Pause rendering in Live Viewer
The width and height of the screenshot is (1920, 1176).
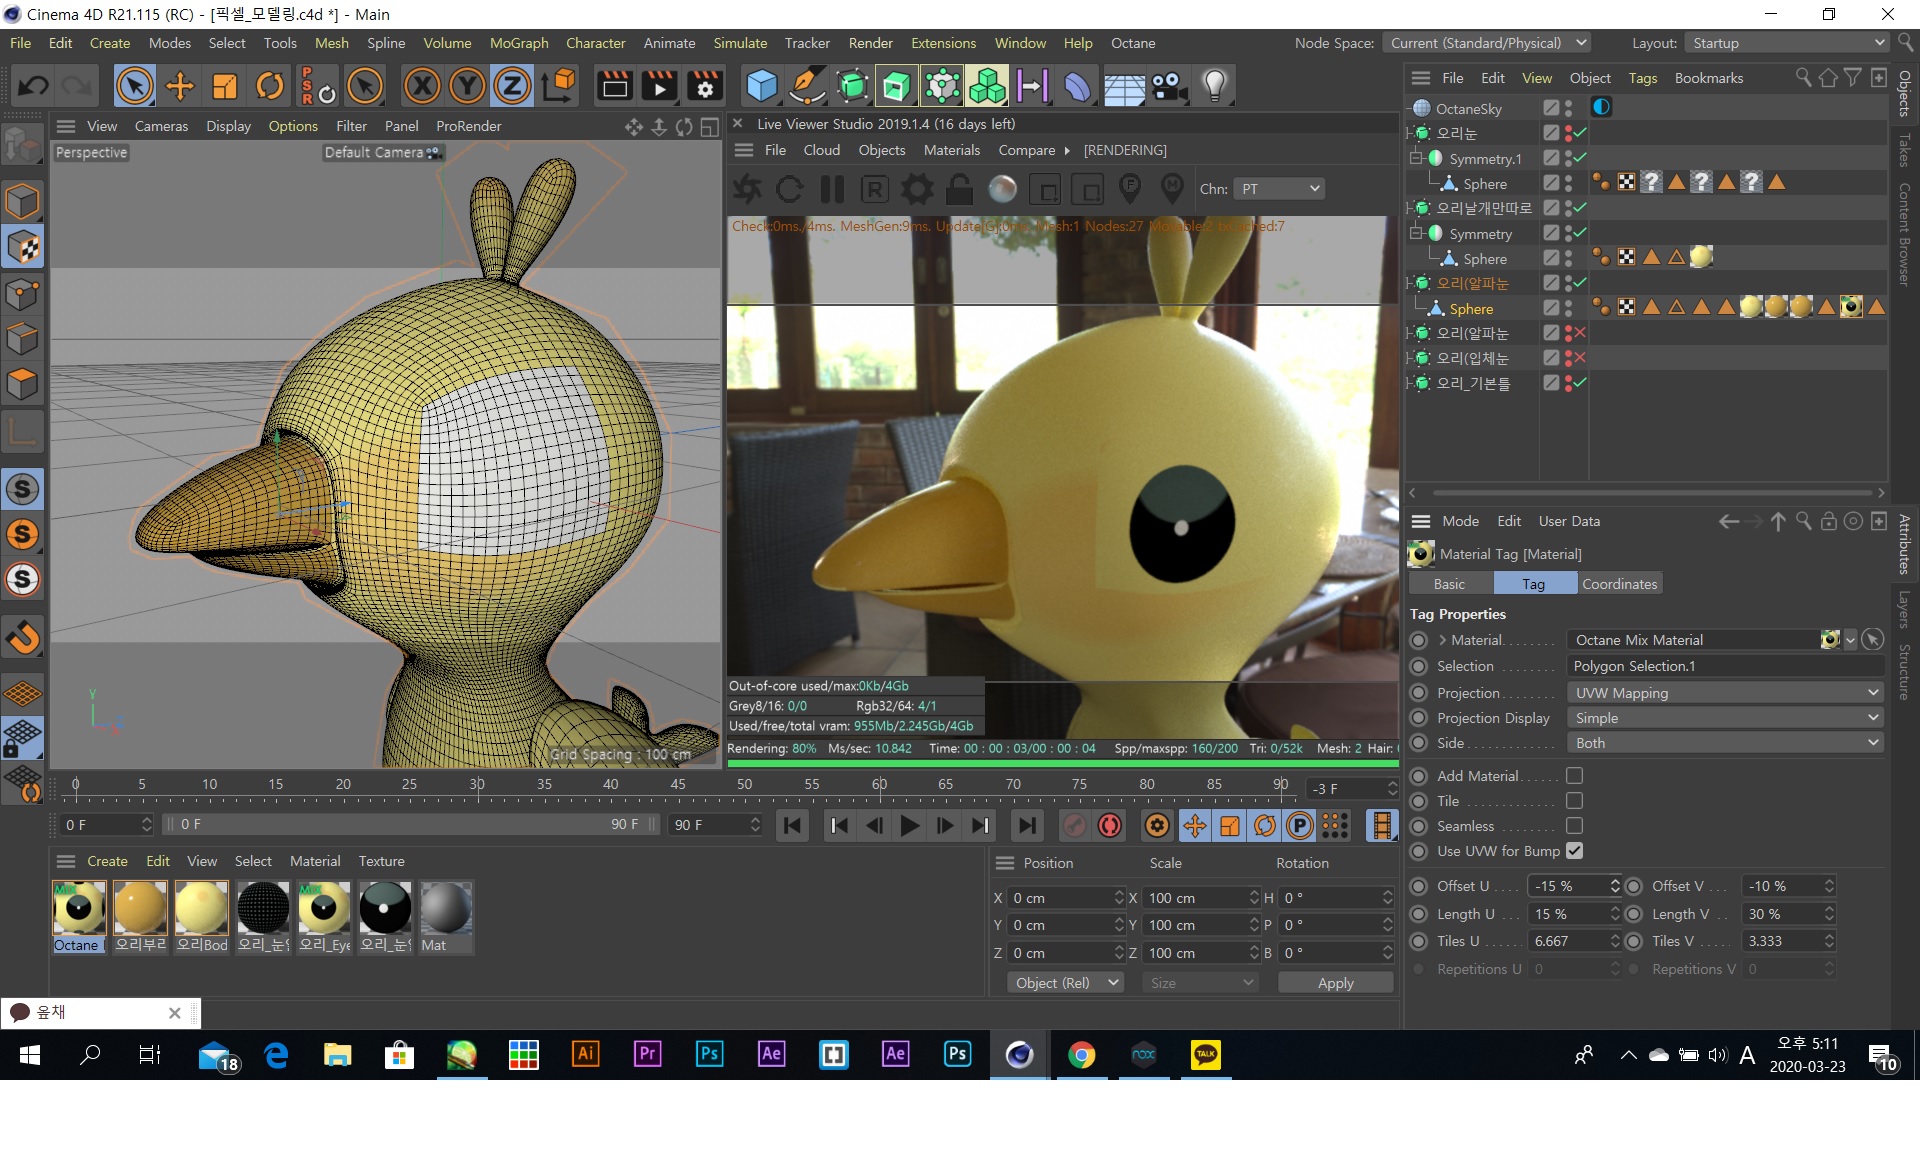pos(832,189)
